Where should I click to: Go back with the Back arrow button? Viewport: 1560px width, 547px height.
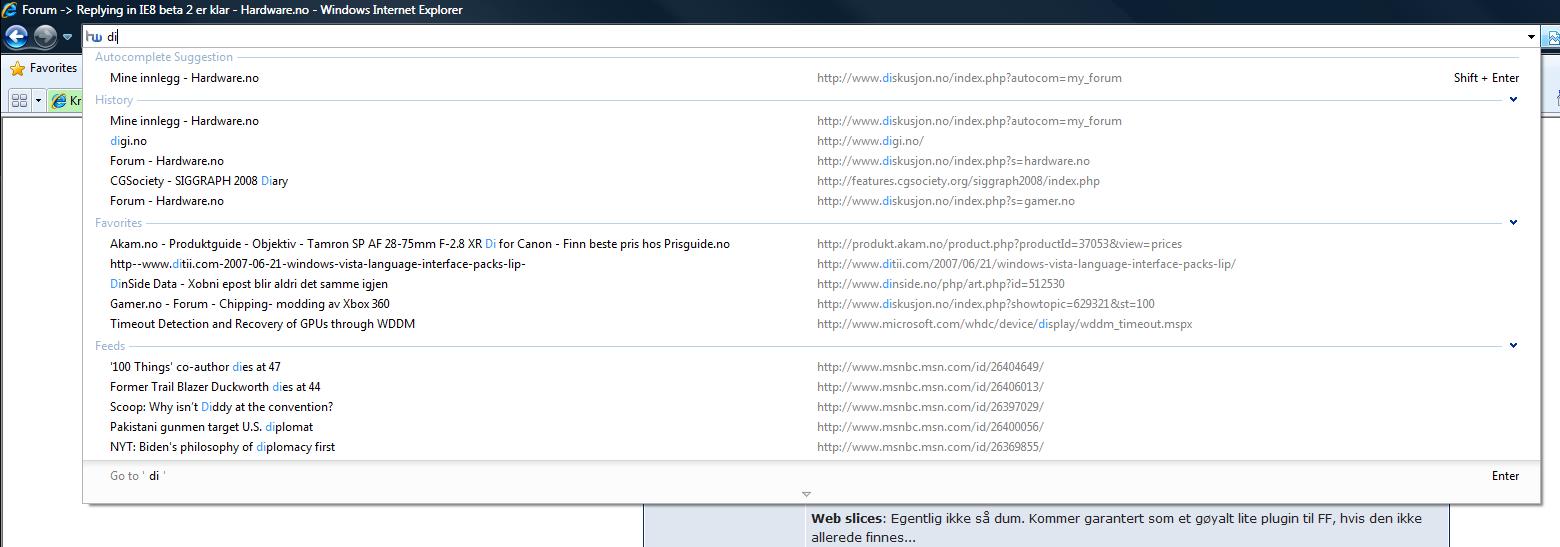pyautogui.click(x=16, y=37)
